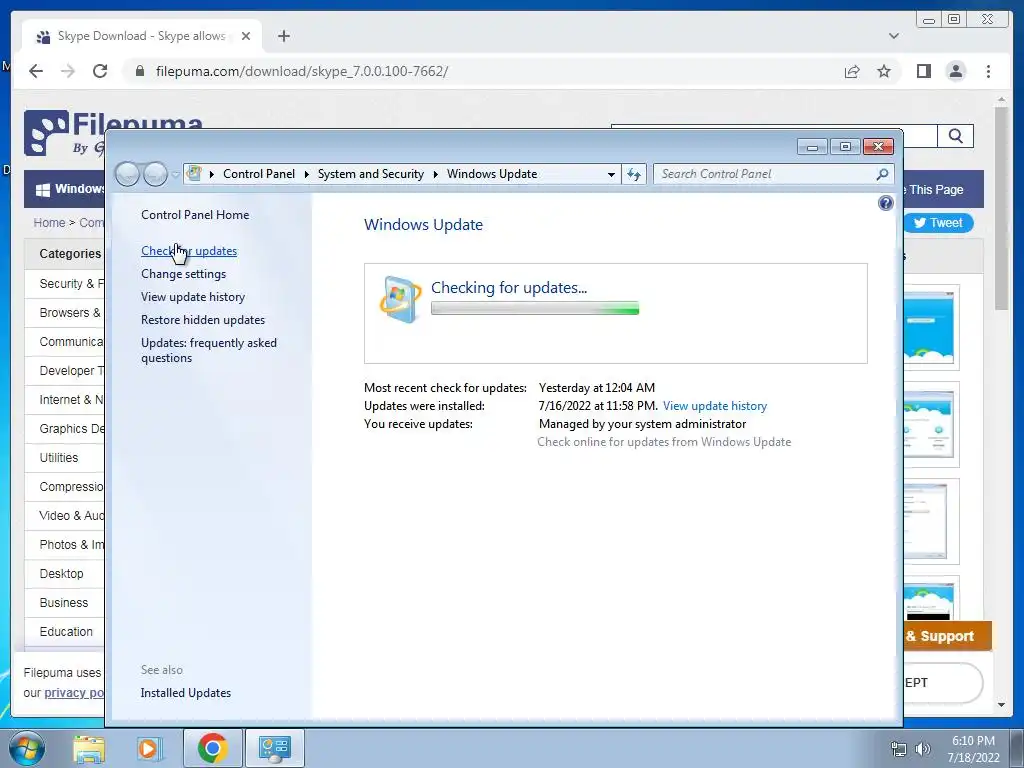Click the Control Panel forward arrow button
The height and width of the screenshot is (768, 1024).
click(x=155, y=174)
